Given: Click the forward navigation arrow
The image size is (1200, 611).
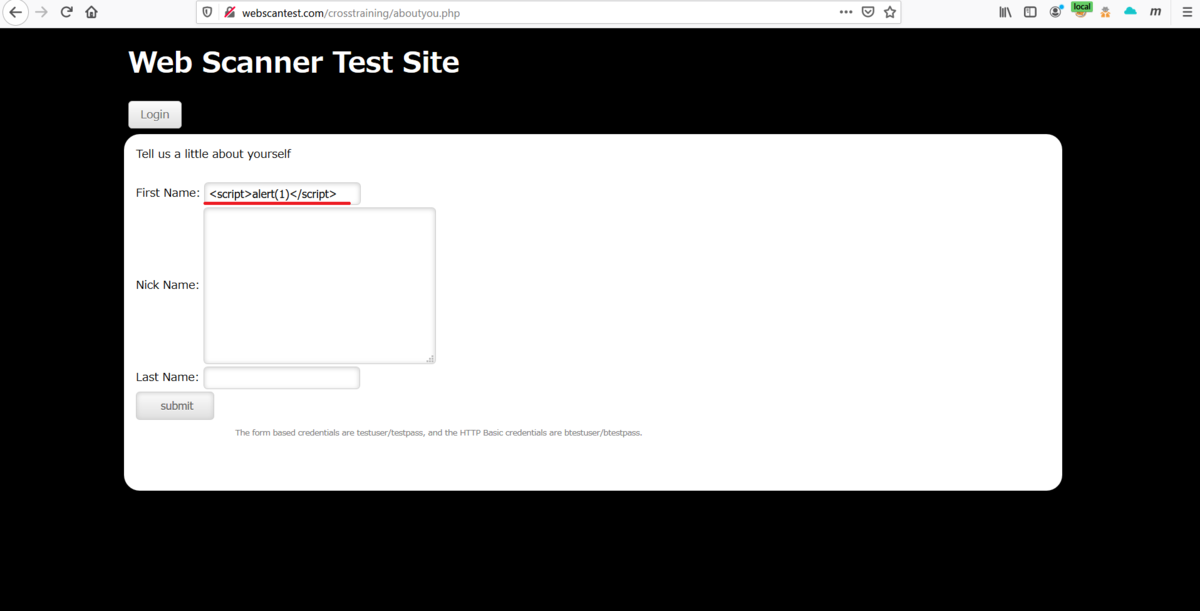Looking at the screenshot, I should click(x=41, y=12).
